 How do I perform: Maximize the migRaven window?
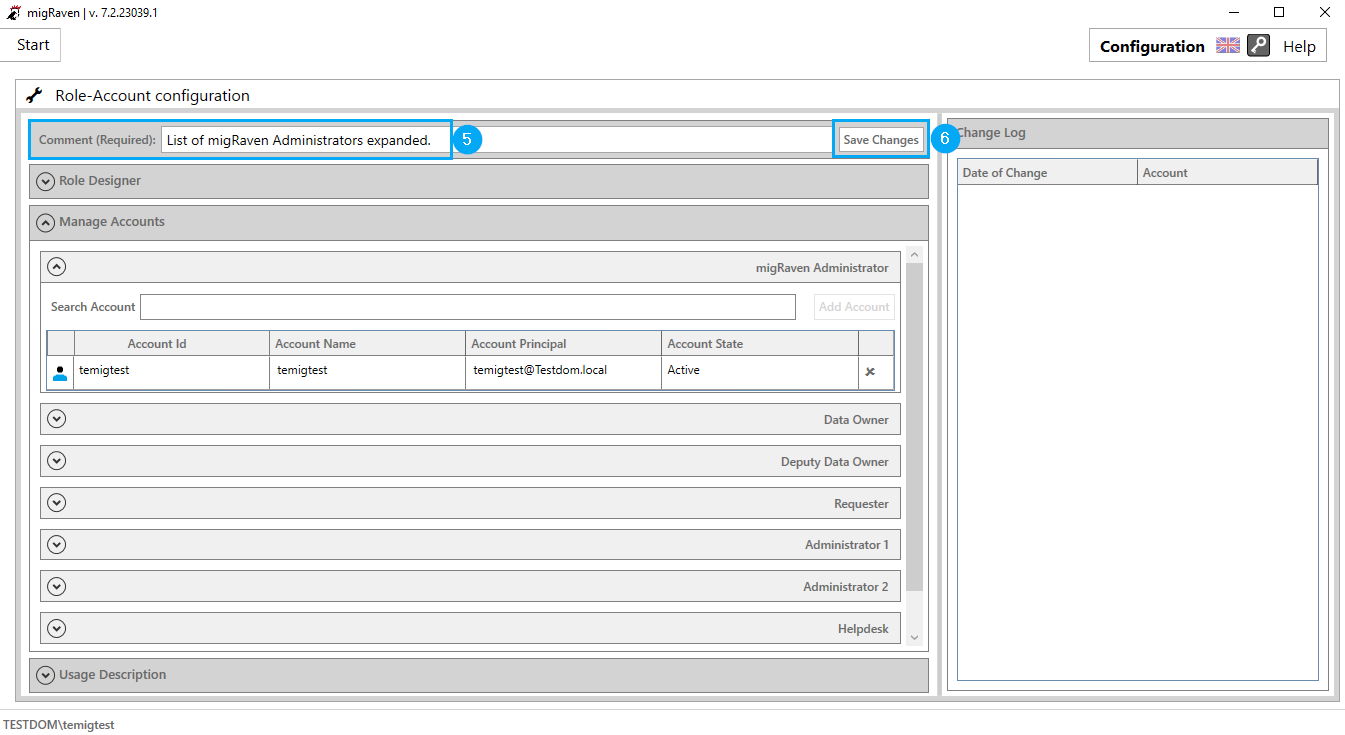[1279, 13]
